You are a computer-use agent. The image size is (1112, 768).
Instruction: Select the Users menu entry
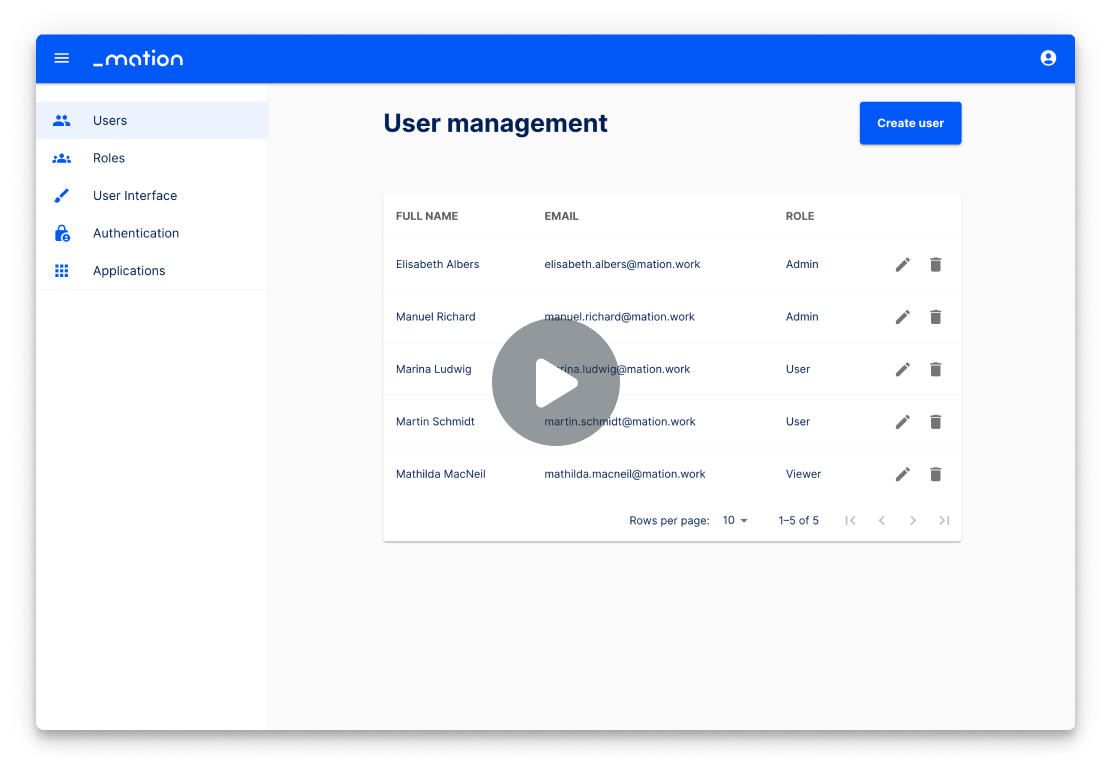click(110, 120)
